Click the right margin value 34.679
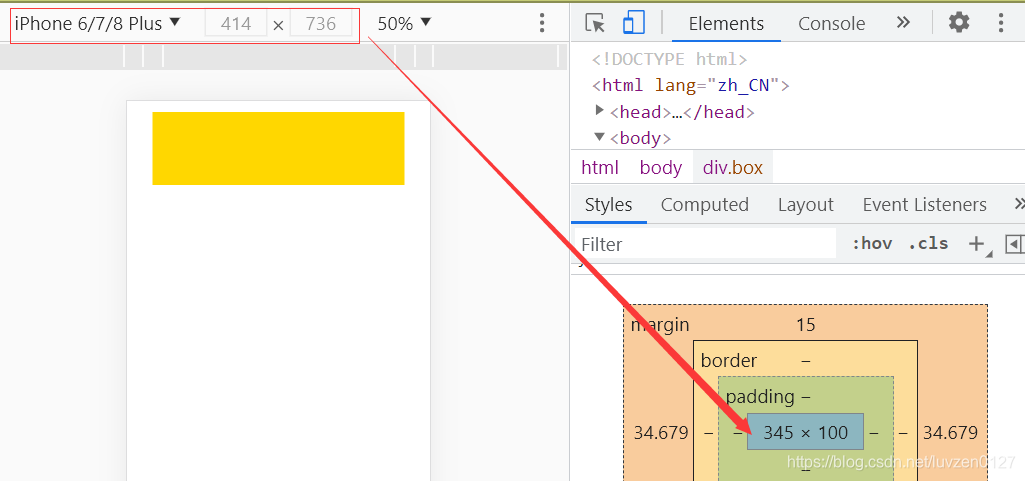This screenshot has width=1025, height=481. [950, 432]
